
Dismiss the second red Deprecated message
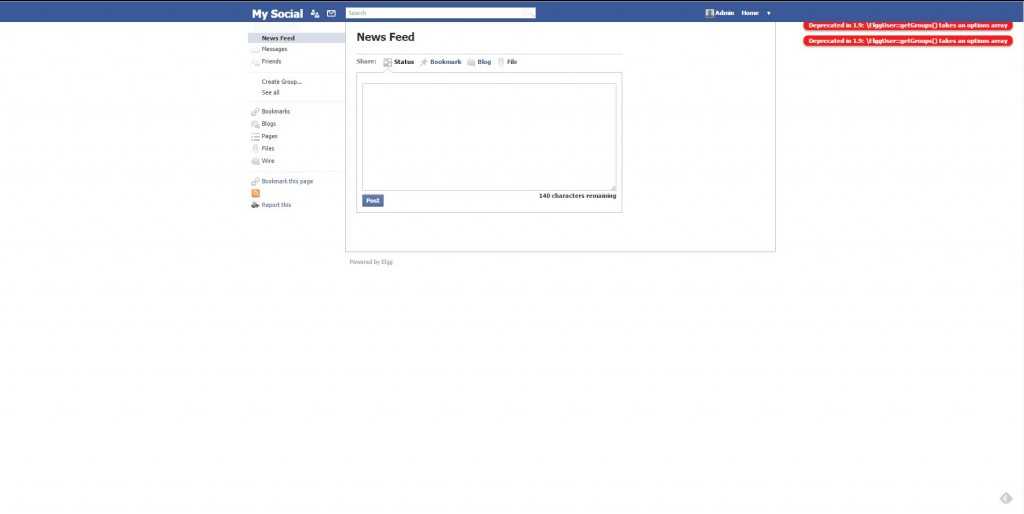908,40
